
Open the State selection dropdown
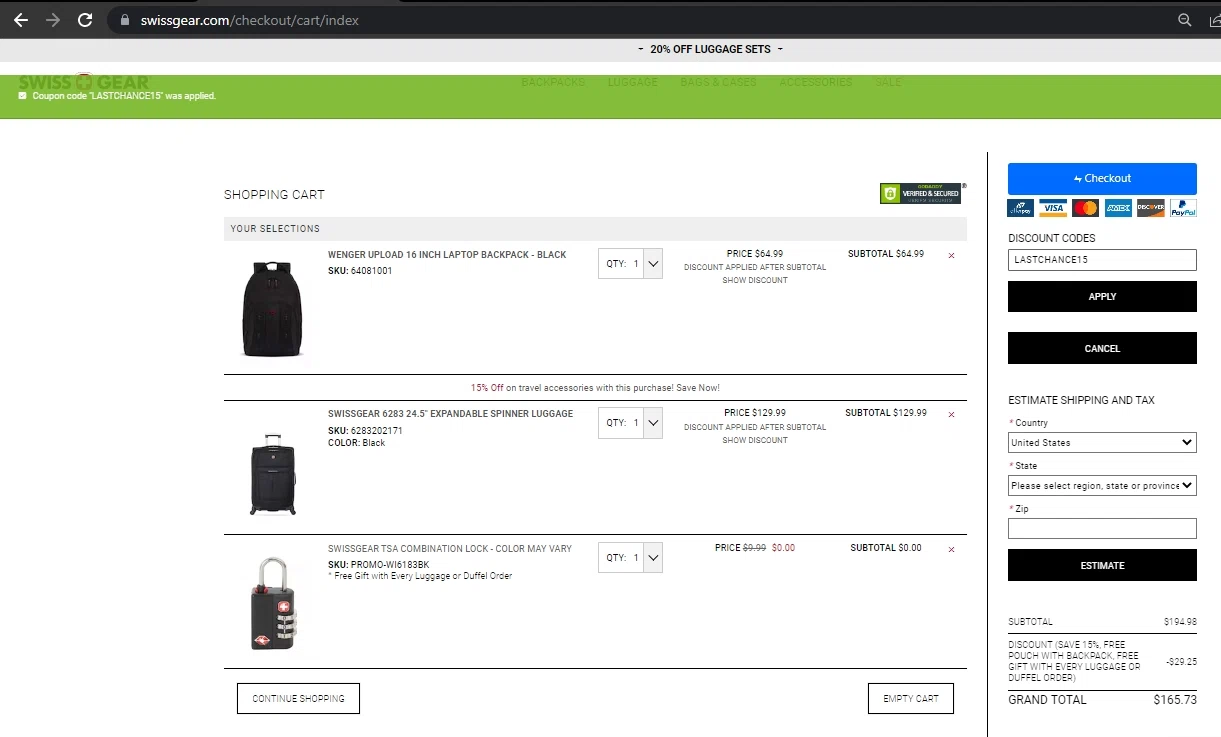1102,485
